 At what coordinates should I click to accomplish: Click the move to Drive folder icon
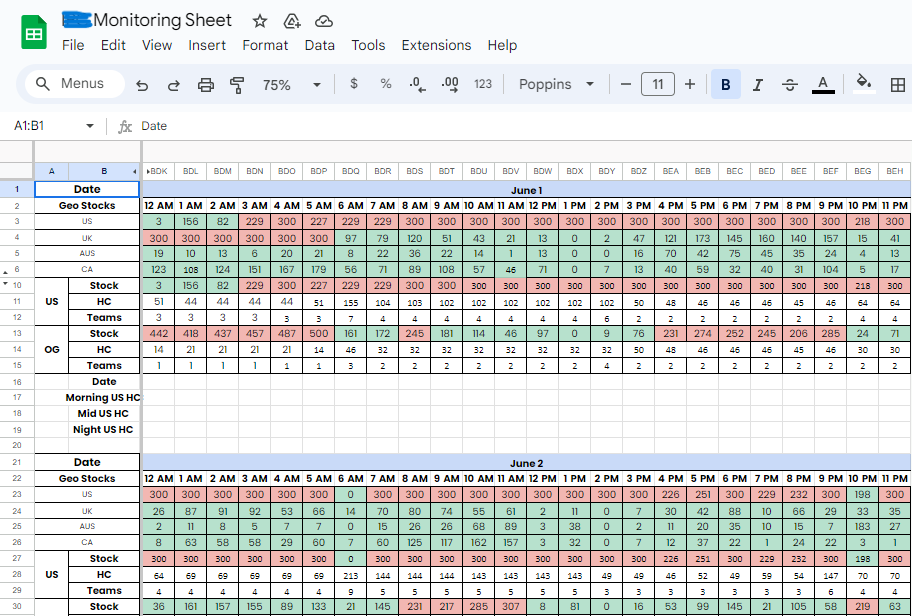pyautogui.click(x=291, y=22)
